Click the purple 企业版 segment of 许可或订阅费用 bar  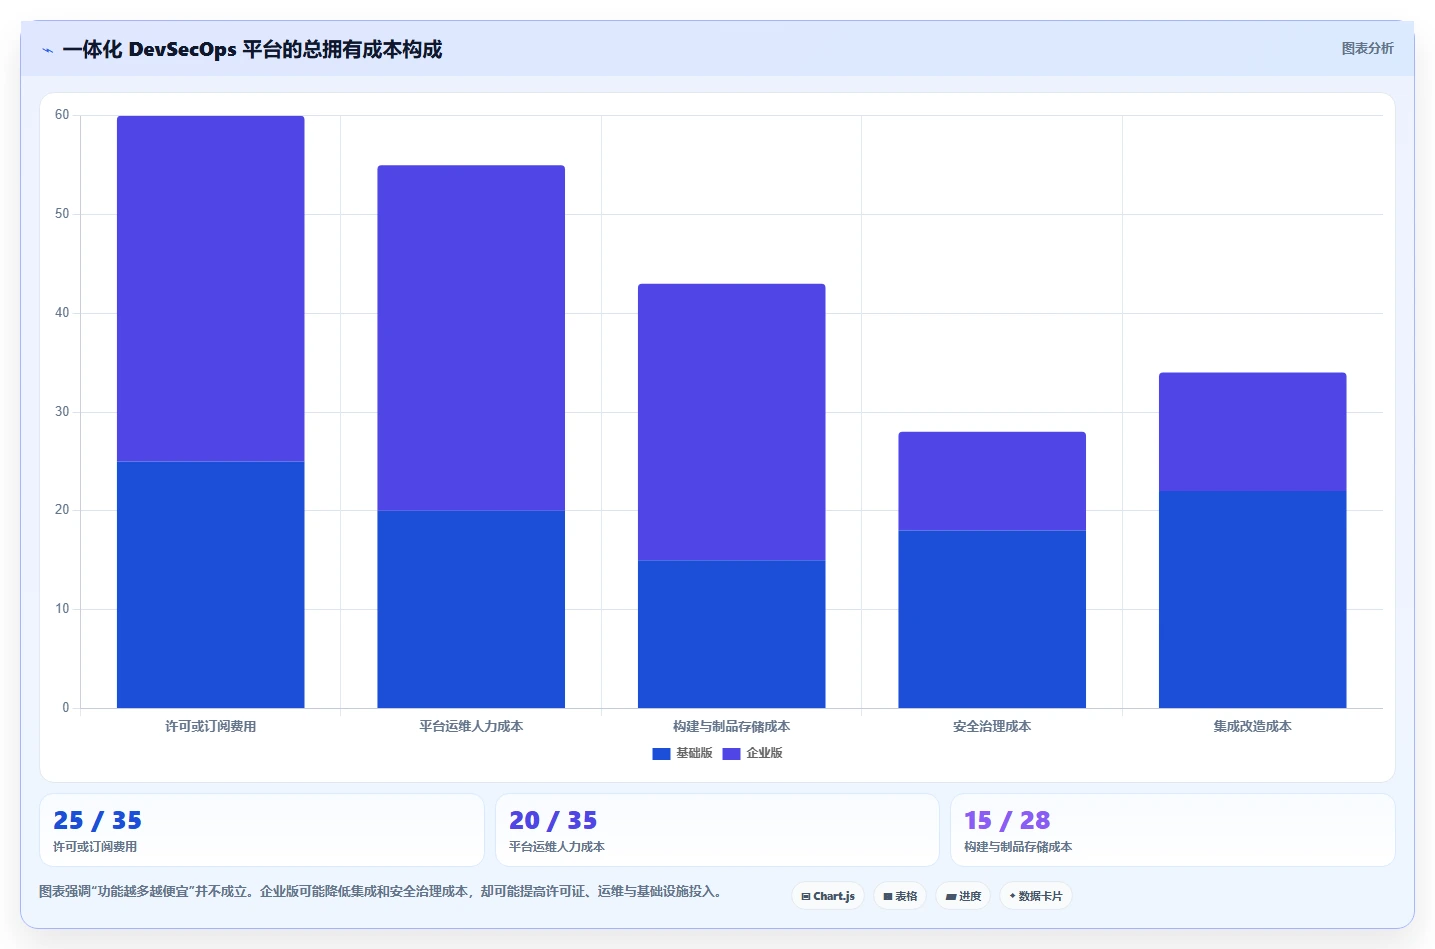tap(211, 289)
